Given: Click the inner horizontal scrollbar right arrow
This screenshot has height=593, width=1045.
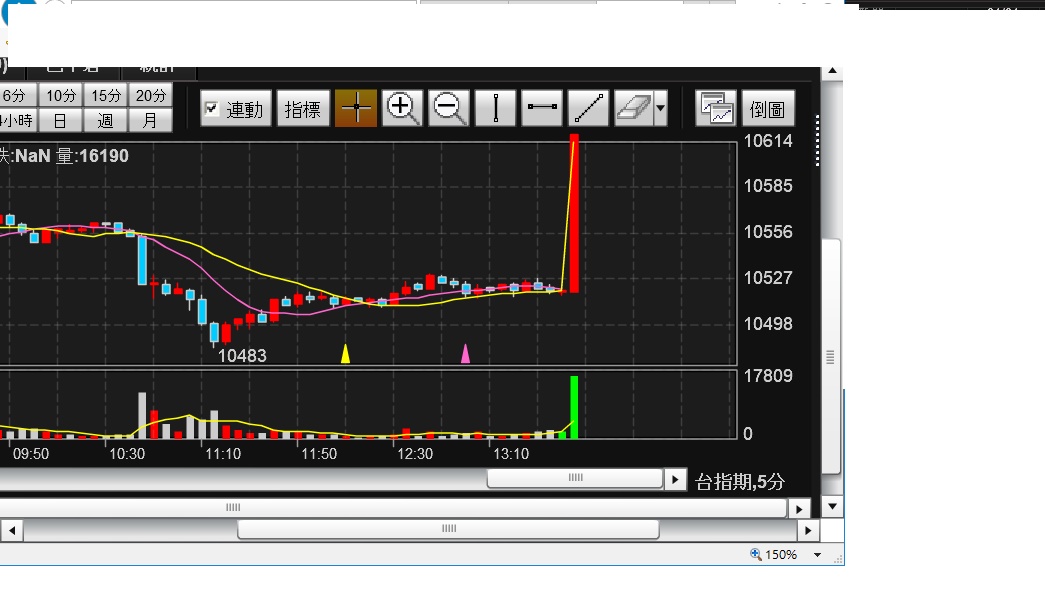Looking at the screenshot, I should coord(798,510).
